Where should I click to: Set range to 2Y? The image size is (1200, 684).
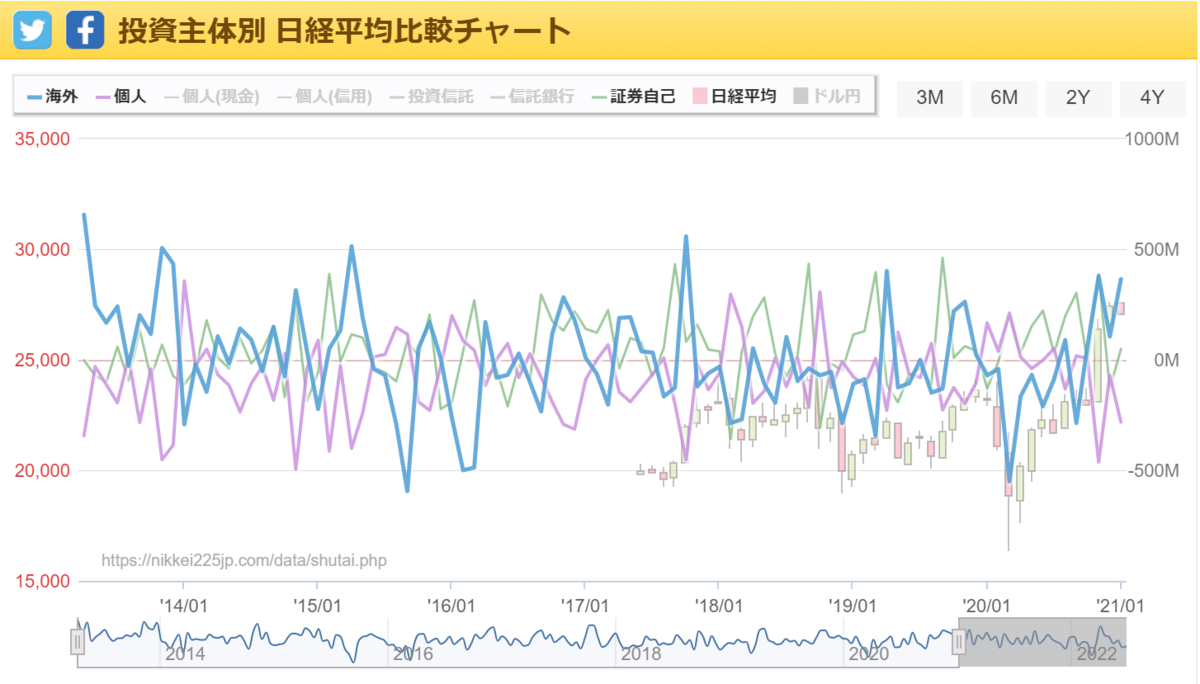pyautogui.click(x=1078, y=97)
